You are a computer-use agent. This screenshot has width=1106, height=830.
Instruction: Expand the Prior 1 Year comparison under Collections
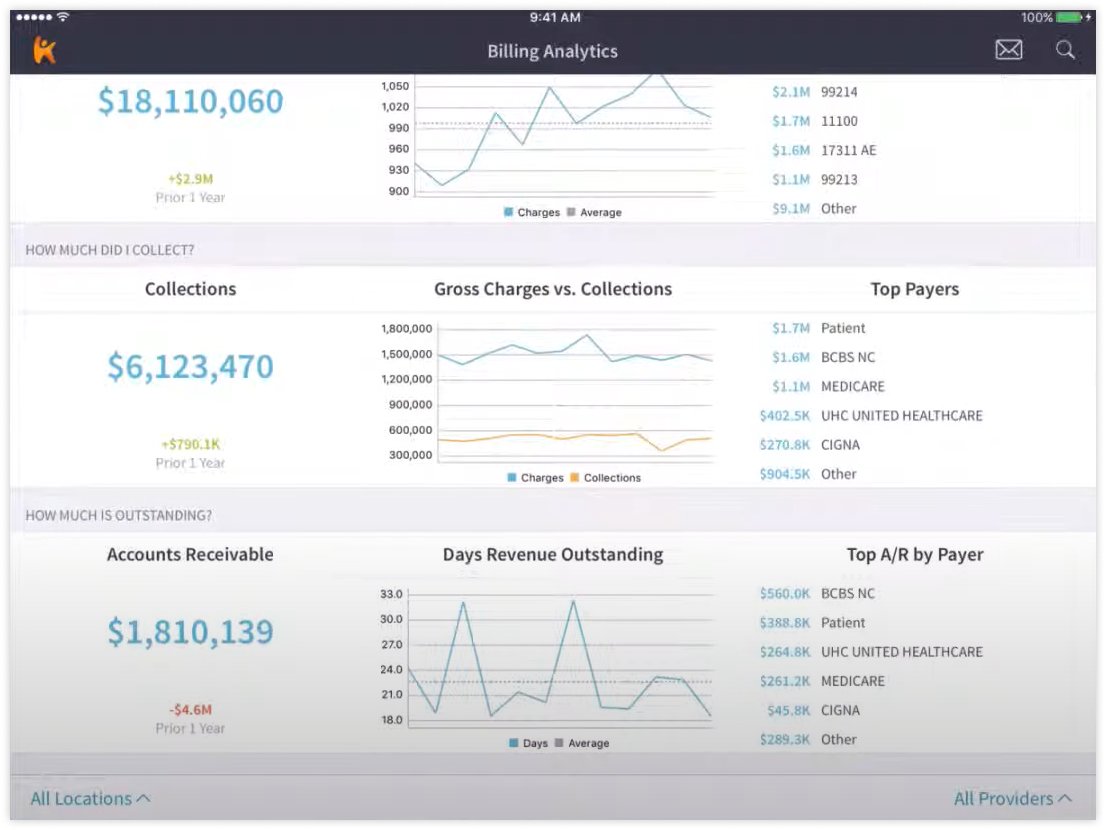pos(190,452)
